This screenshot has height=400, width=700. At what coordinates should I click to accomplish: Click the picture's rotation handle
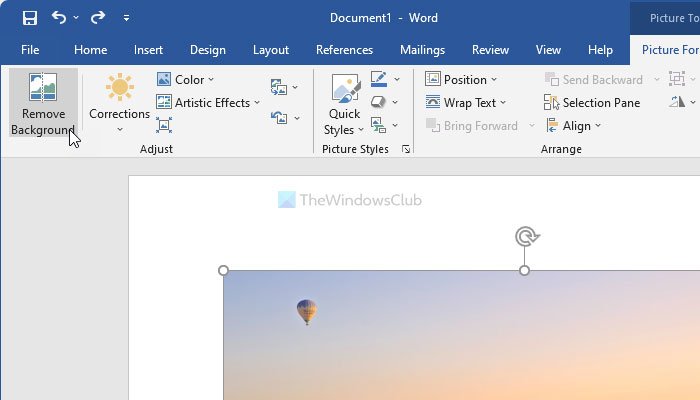(527, 236)
